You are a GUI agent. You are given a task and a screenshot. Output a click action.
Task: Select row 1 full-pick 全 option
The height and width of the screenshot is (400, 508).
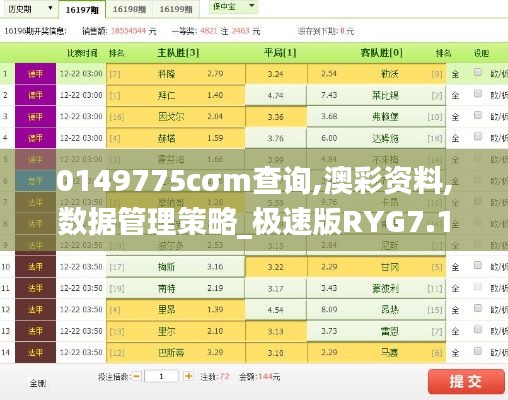tap(455, 74)
